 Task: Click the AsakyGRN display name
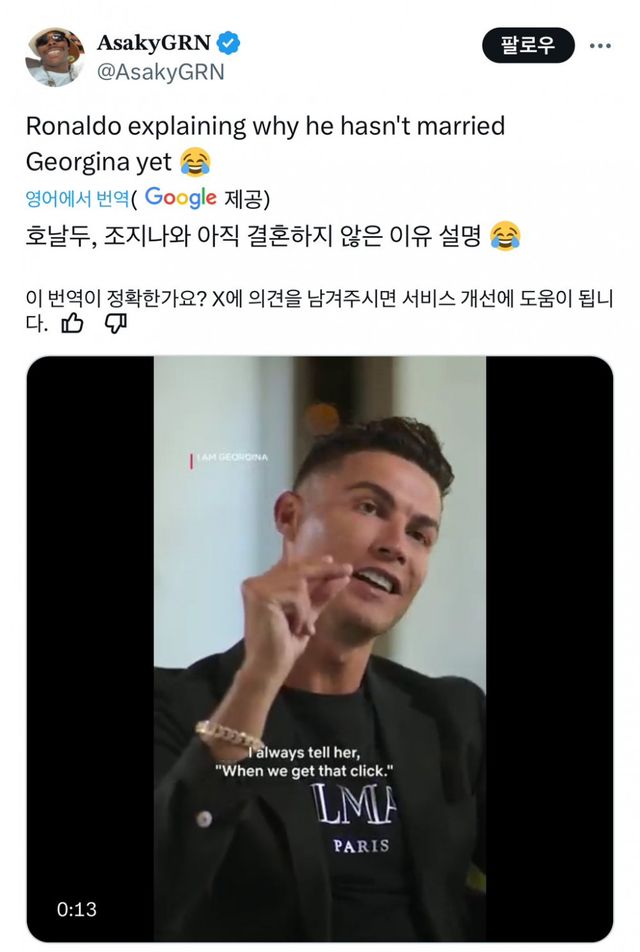(154, 44)
